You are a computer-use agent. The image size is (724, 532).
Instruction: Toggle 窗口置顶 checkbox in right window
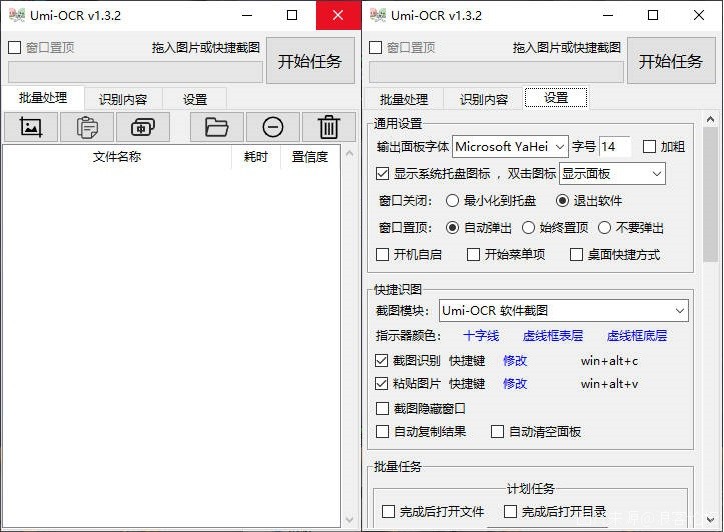(375, 47)
